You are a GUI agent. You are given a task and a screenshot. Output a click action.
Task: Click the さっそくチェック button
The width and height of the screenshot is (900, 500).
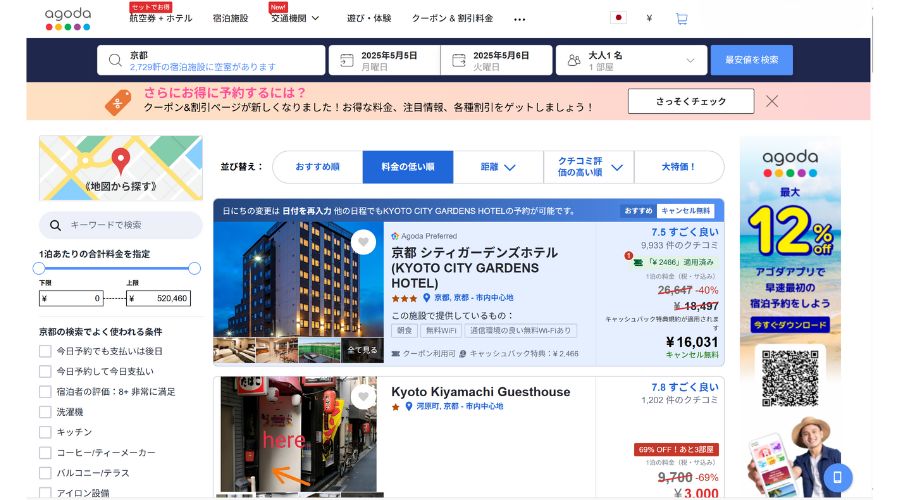tap(691, 102)
